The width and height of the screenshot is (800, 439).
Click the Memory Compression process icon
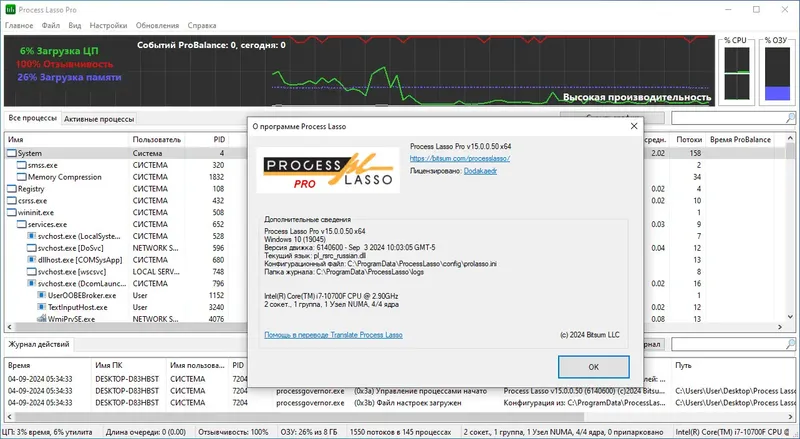21,177
